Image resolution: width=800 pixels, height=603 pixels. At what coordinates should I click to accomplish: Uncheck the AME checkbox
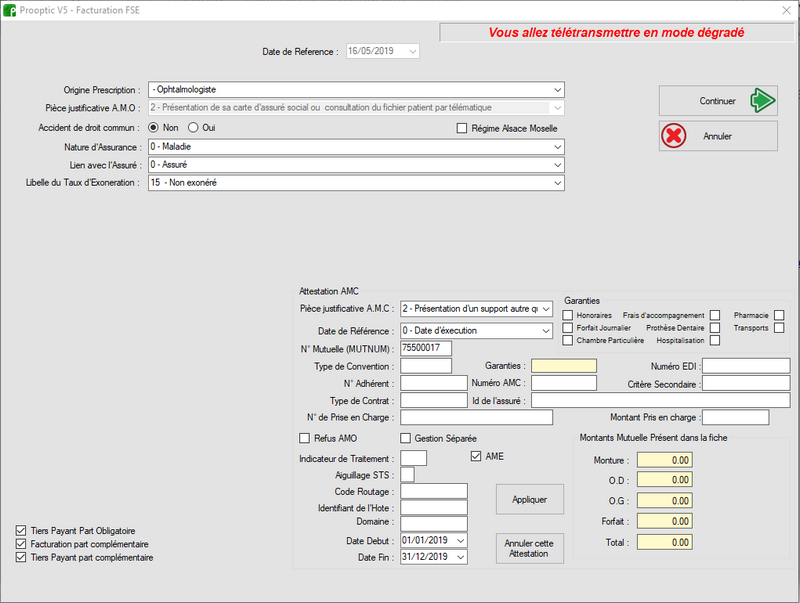(476, 456)
